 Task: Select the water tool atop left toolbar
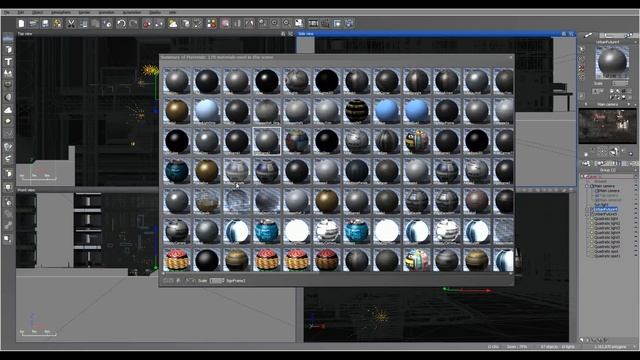click(x=8, y=38)
